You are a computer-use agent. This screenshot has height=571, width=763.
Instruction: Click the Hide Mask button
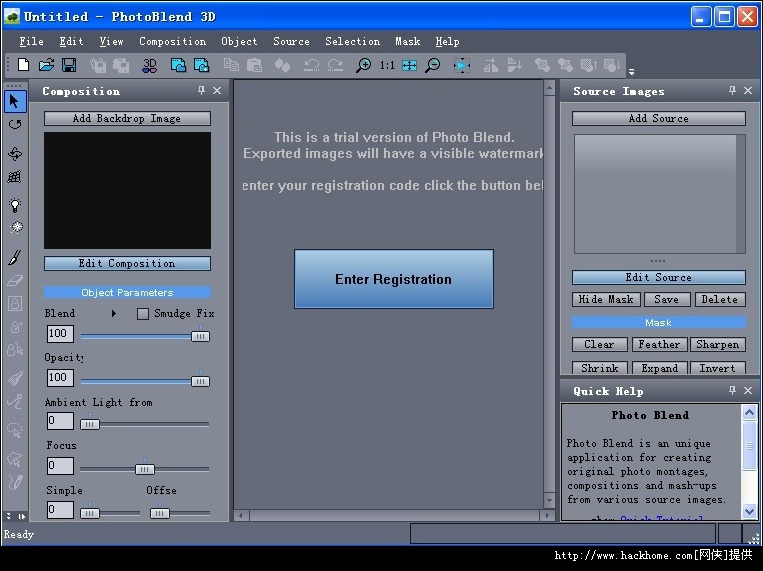click(606, 299)
